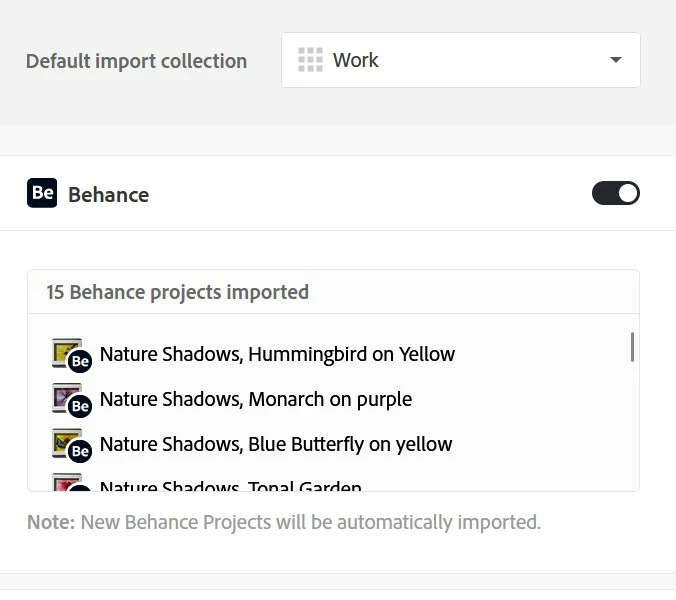Toggle off the Behance import switch
Viewport: 676px width, 600px height.
click(616, 193)
